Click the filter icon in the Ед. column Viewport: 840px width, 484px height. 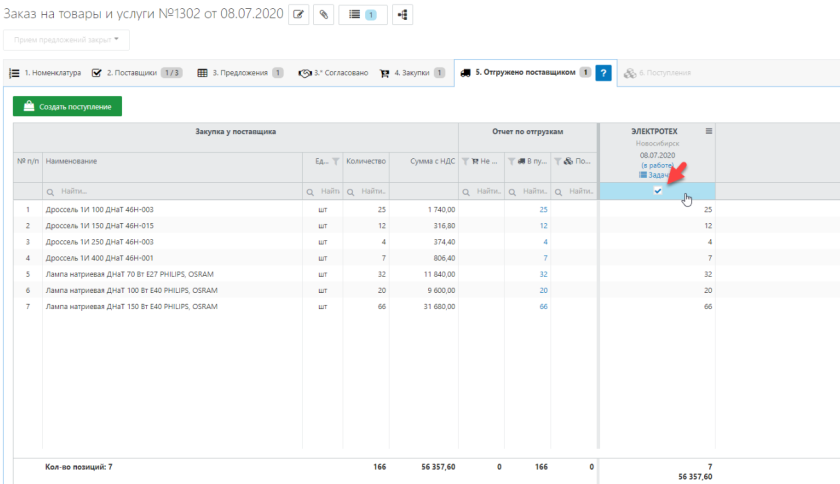pyautogui.click(x=336, y=161)
